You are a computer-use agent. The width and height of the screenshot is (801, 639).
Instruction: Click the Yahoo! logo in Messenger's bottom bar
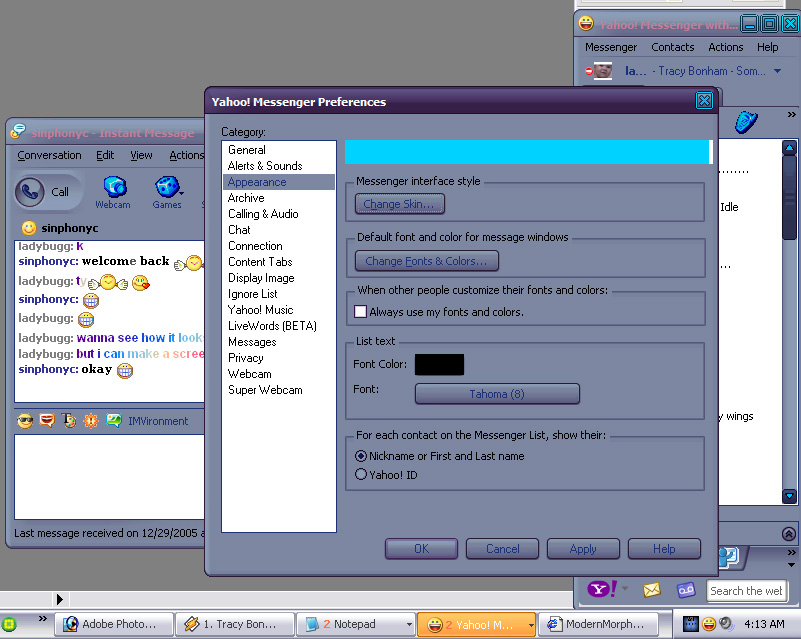pos(602,589)
